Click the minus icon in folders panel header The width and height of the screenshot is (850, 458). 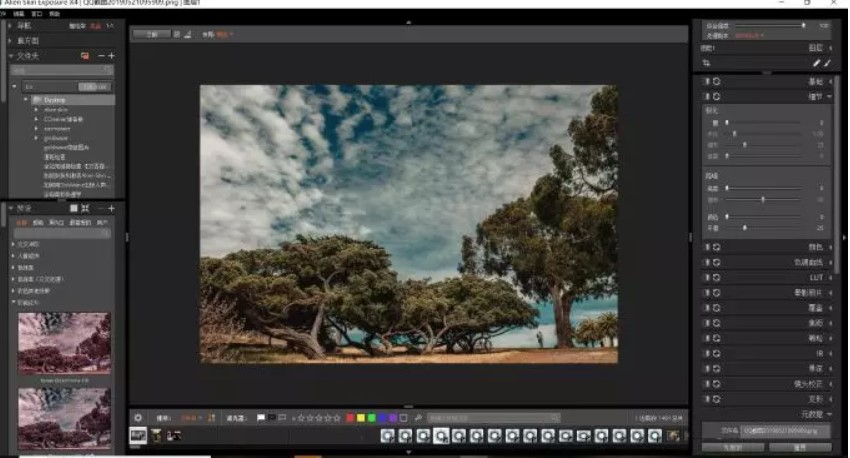click(x=100, y=55)
